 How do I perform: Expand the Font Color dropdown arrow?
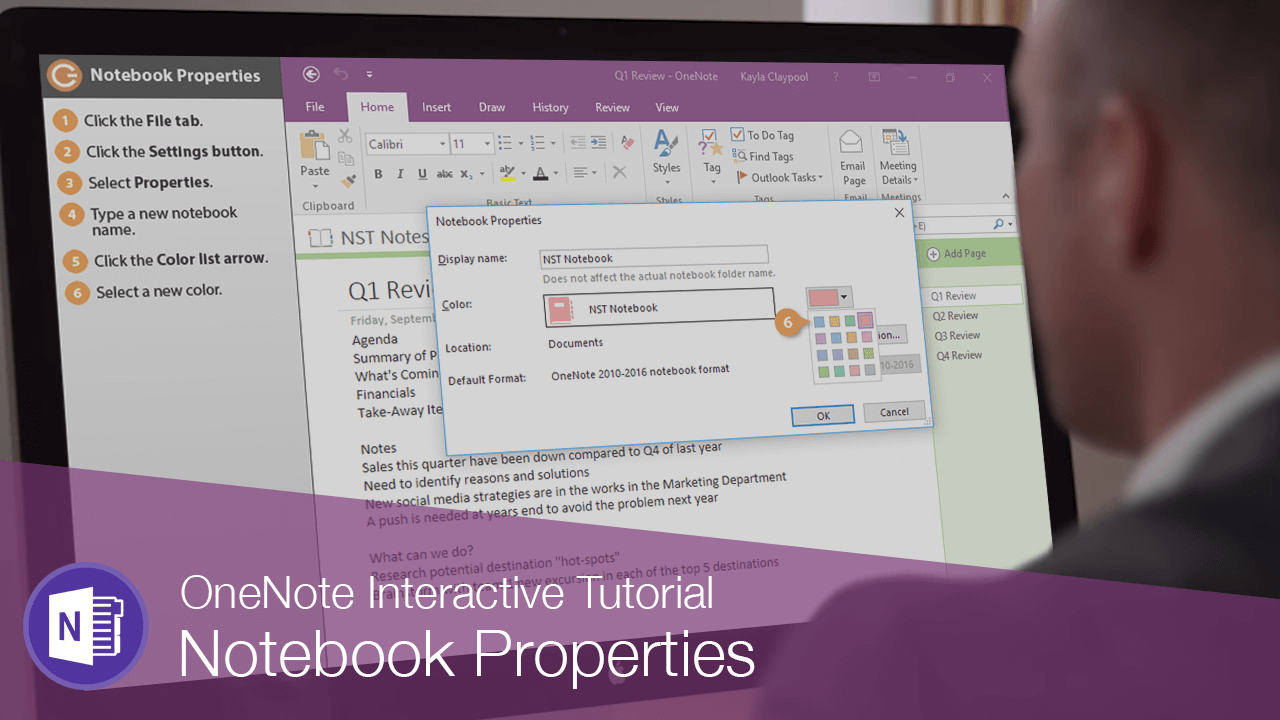[x=556, y=173]
